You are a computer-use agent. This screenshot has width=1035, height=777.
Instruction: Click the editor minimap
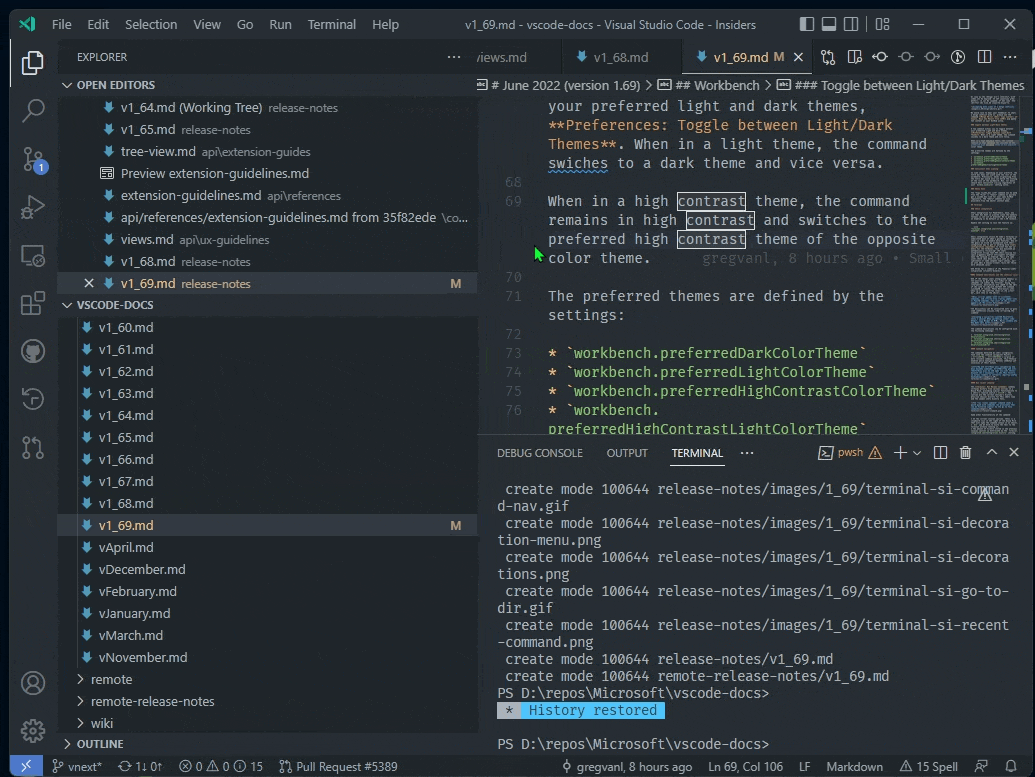click(993, 264)
